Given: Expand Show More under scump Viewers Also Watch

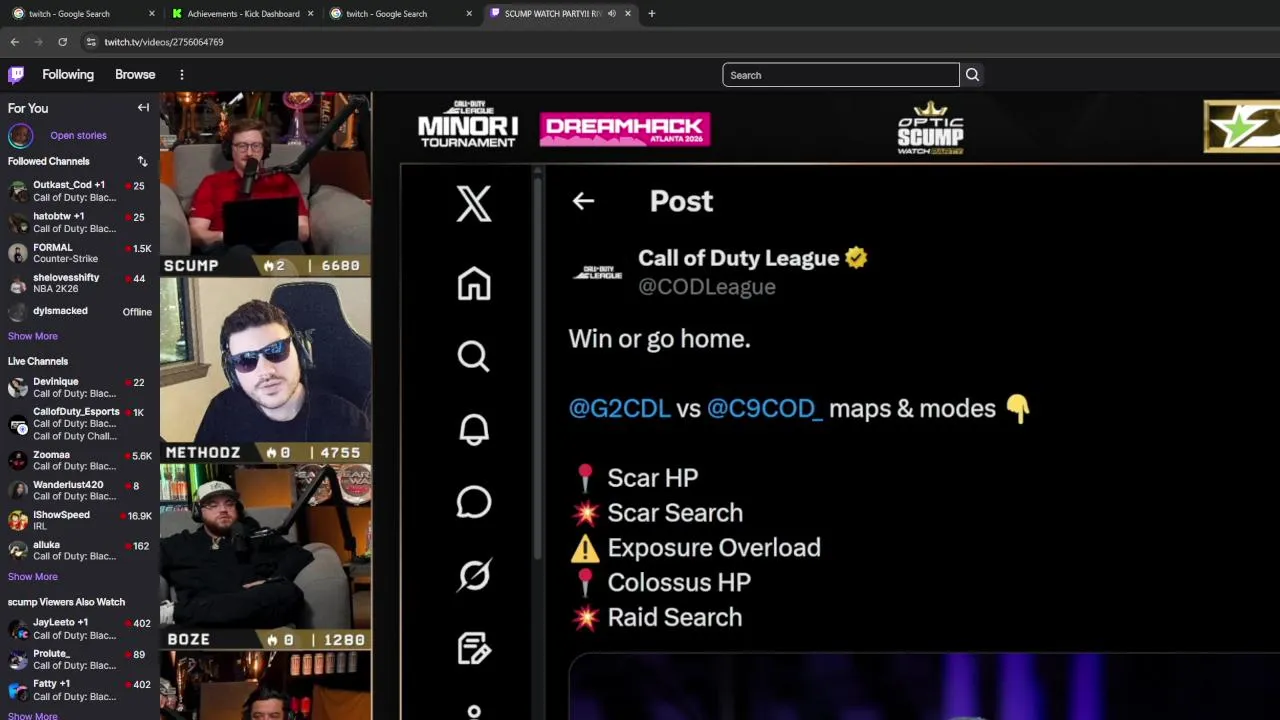Looking at the screenshot, I should pyautogui.click(x=33, y=715).
